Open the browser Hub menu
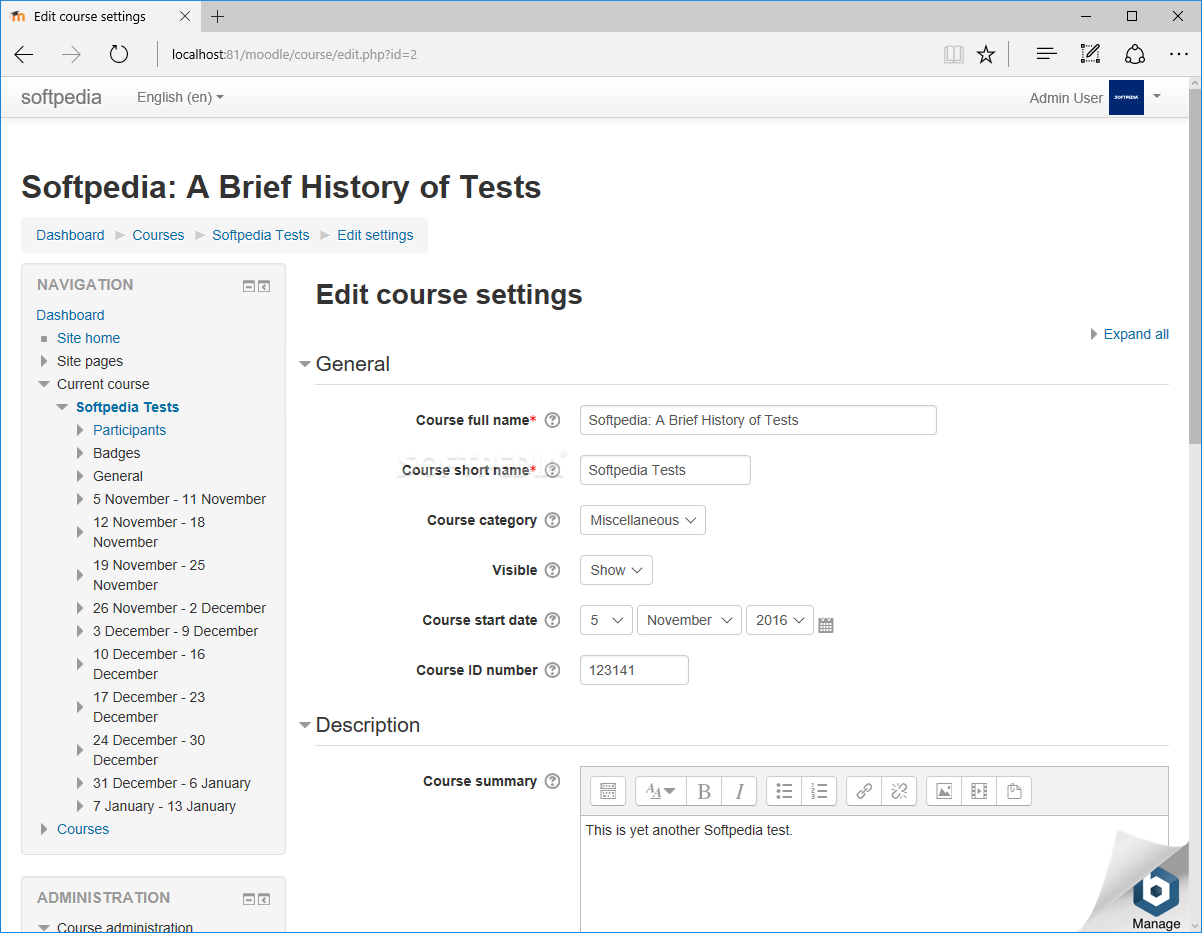Screen dimensions: 1202x933 coord(1046,54)
